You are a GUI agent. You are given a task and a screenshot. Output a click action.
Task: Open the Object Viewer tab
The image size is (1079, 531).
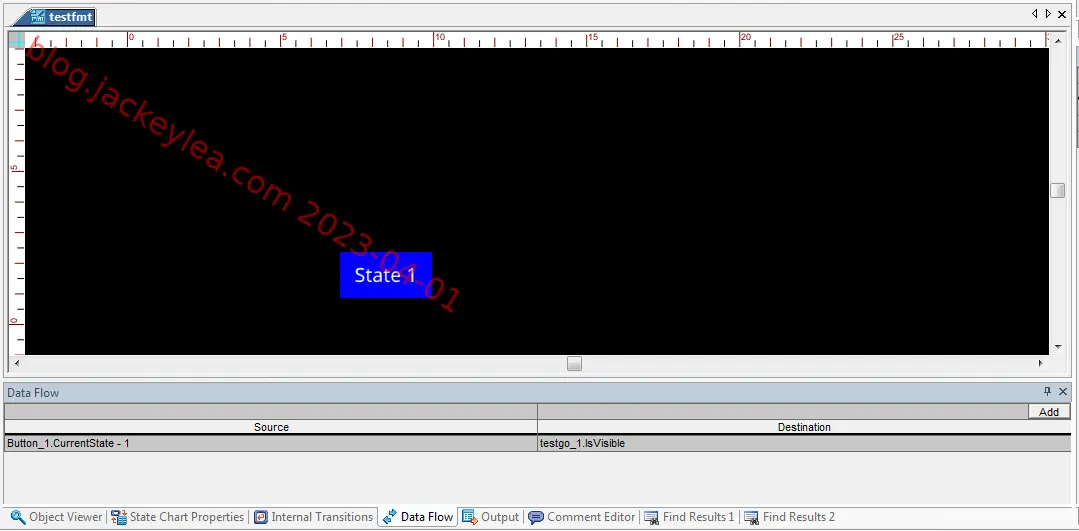(x=56, y=517)
